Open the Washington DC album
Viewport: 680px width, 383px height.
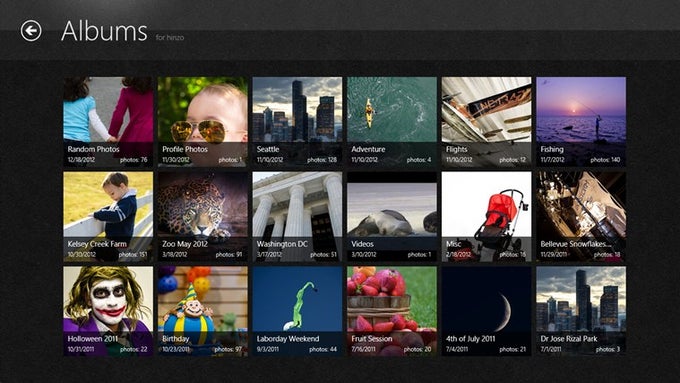[297, 216]
